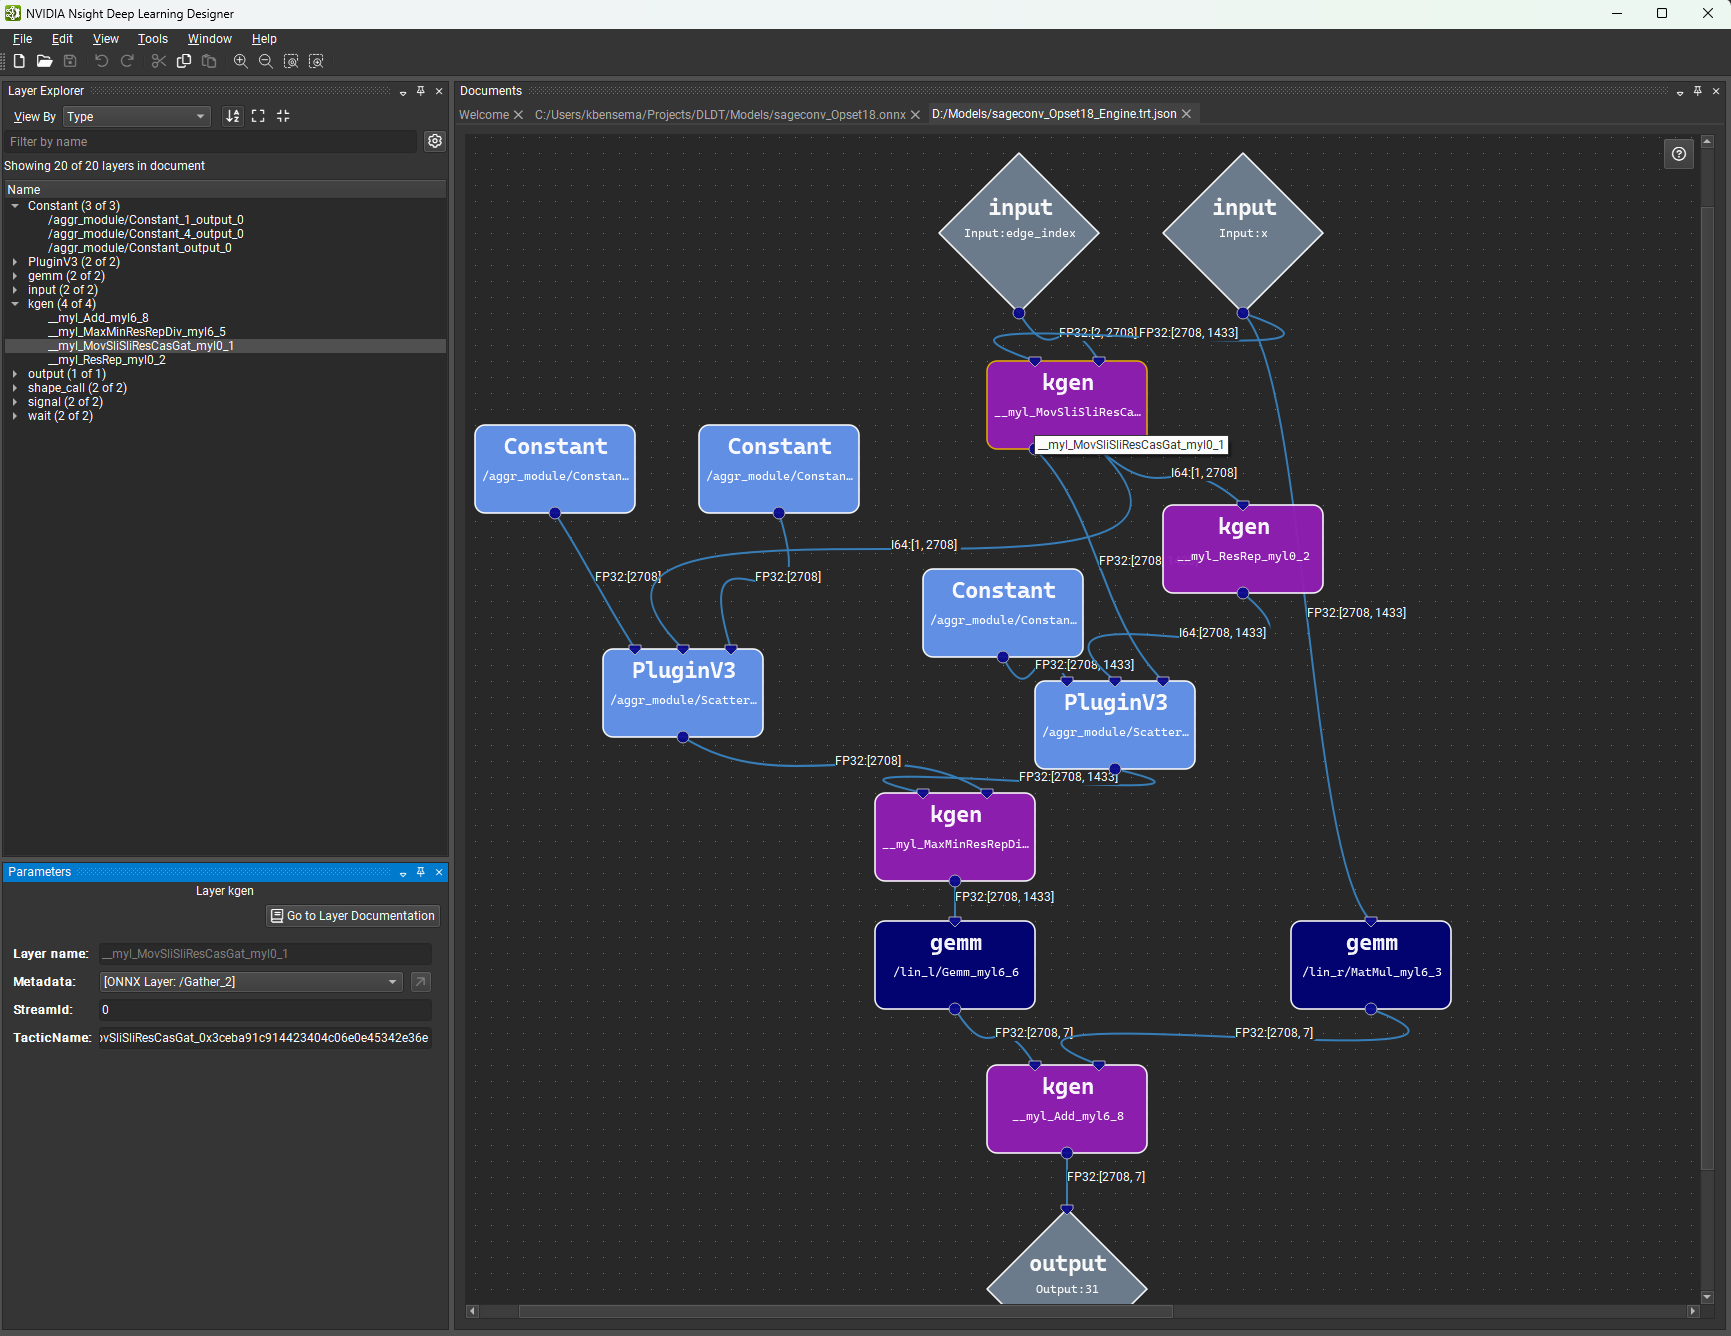Select the gemm /lin_l/Gemm_myl6_6 node
1731x1336 pixels.
pos(955,965)
